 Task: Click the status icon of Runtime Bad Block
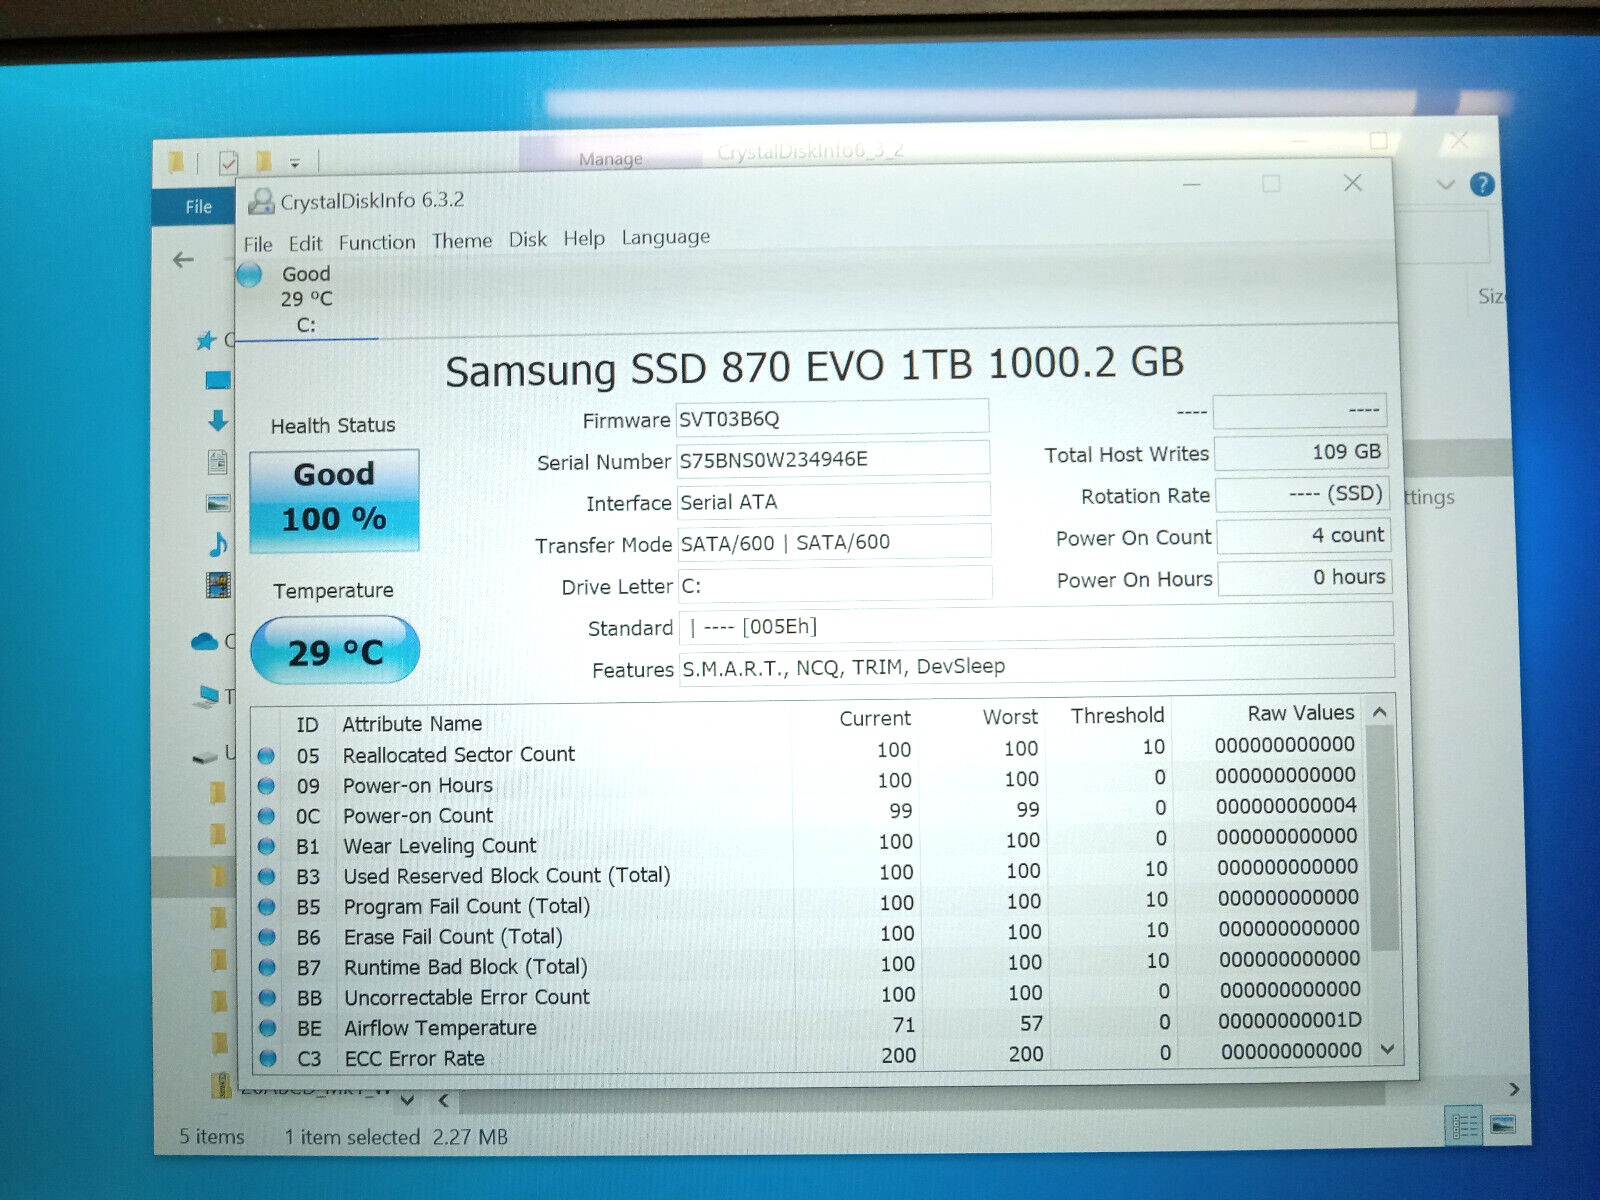click(268, 967)
